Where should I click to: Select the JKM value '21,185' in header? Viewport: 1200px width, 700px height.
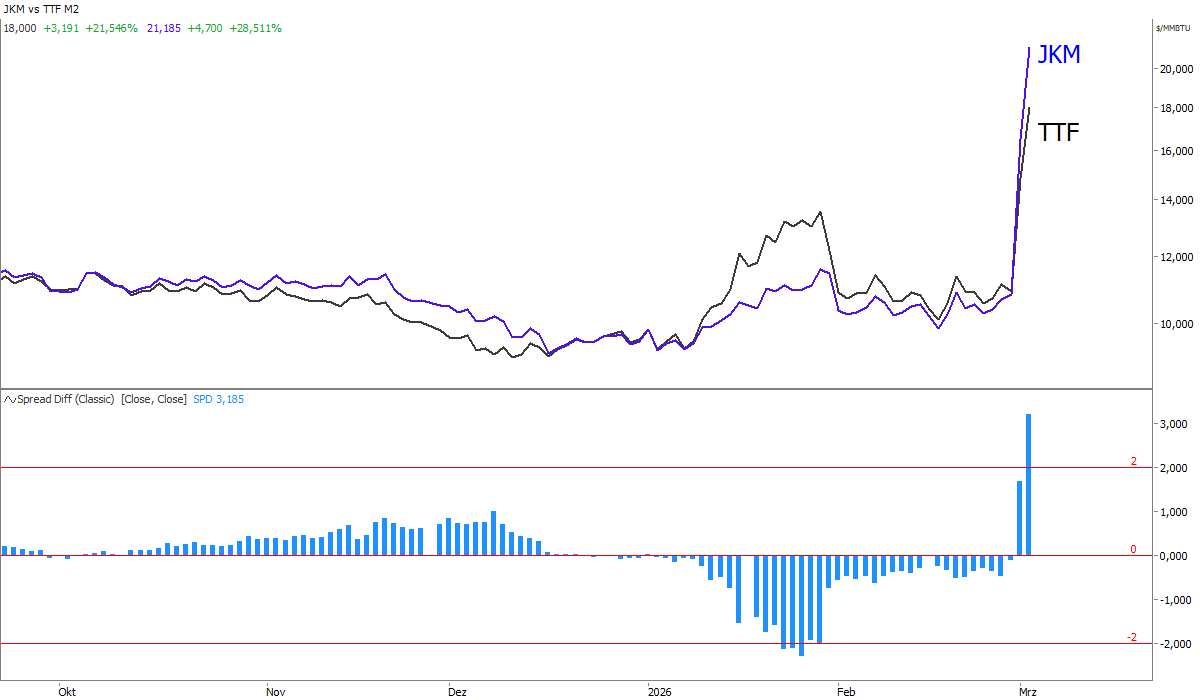(x=163, y=28)
